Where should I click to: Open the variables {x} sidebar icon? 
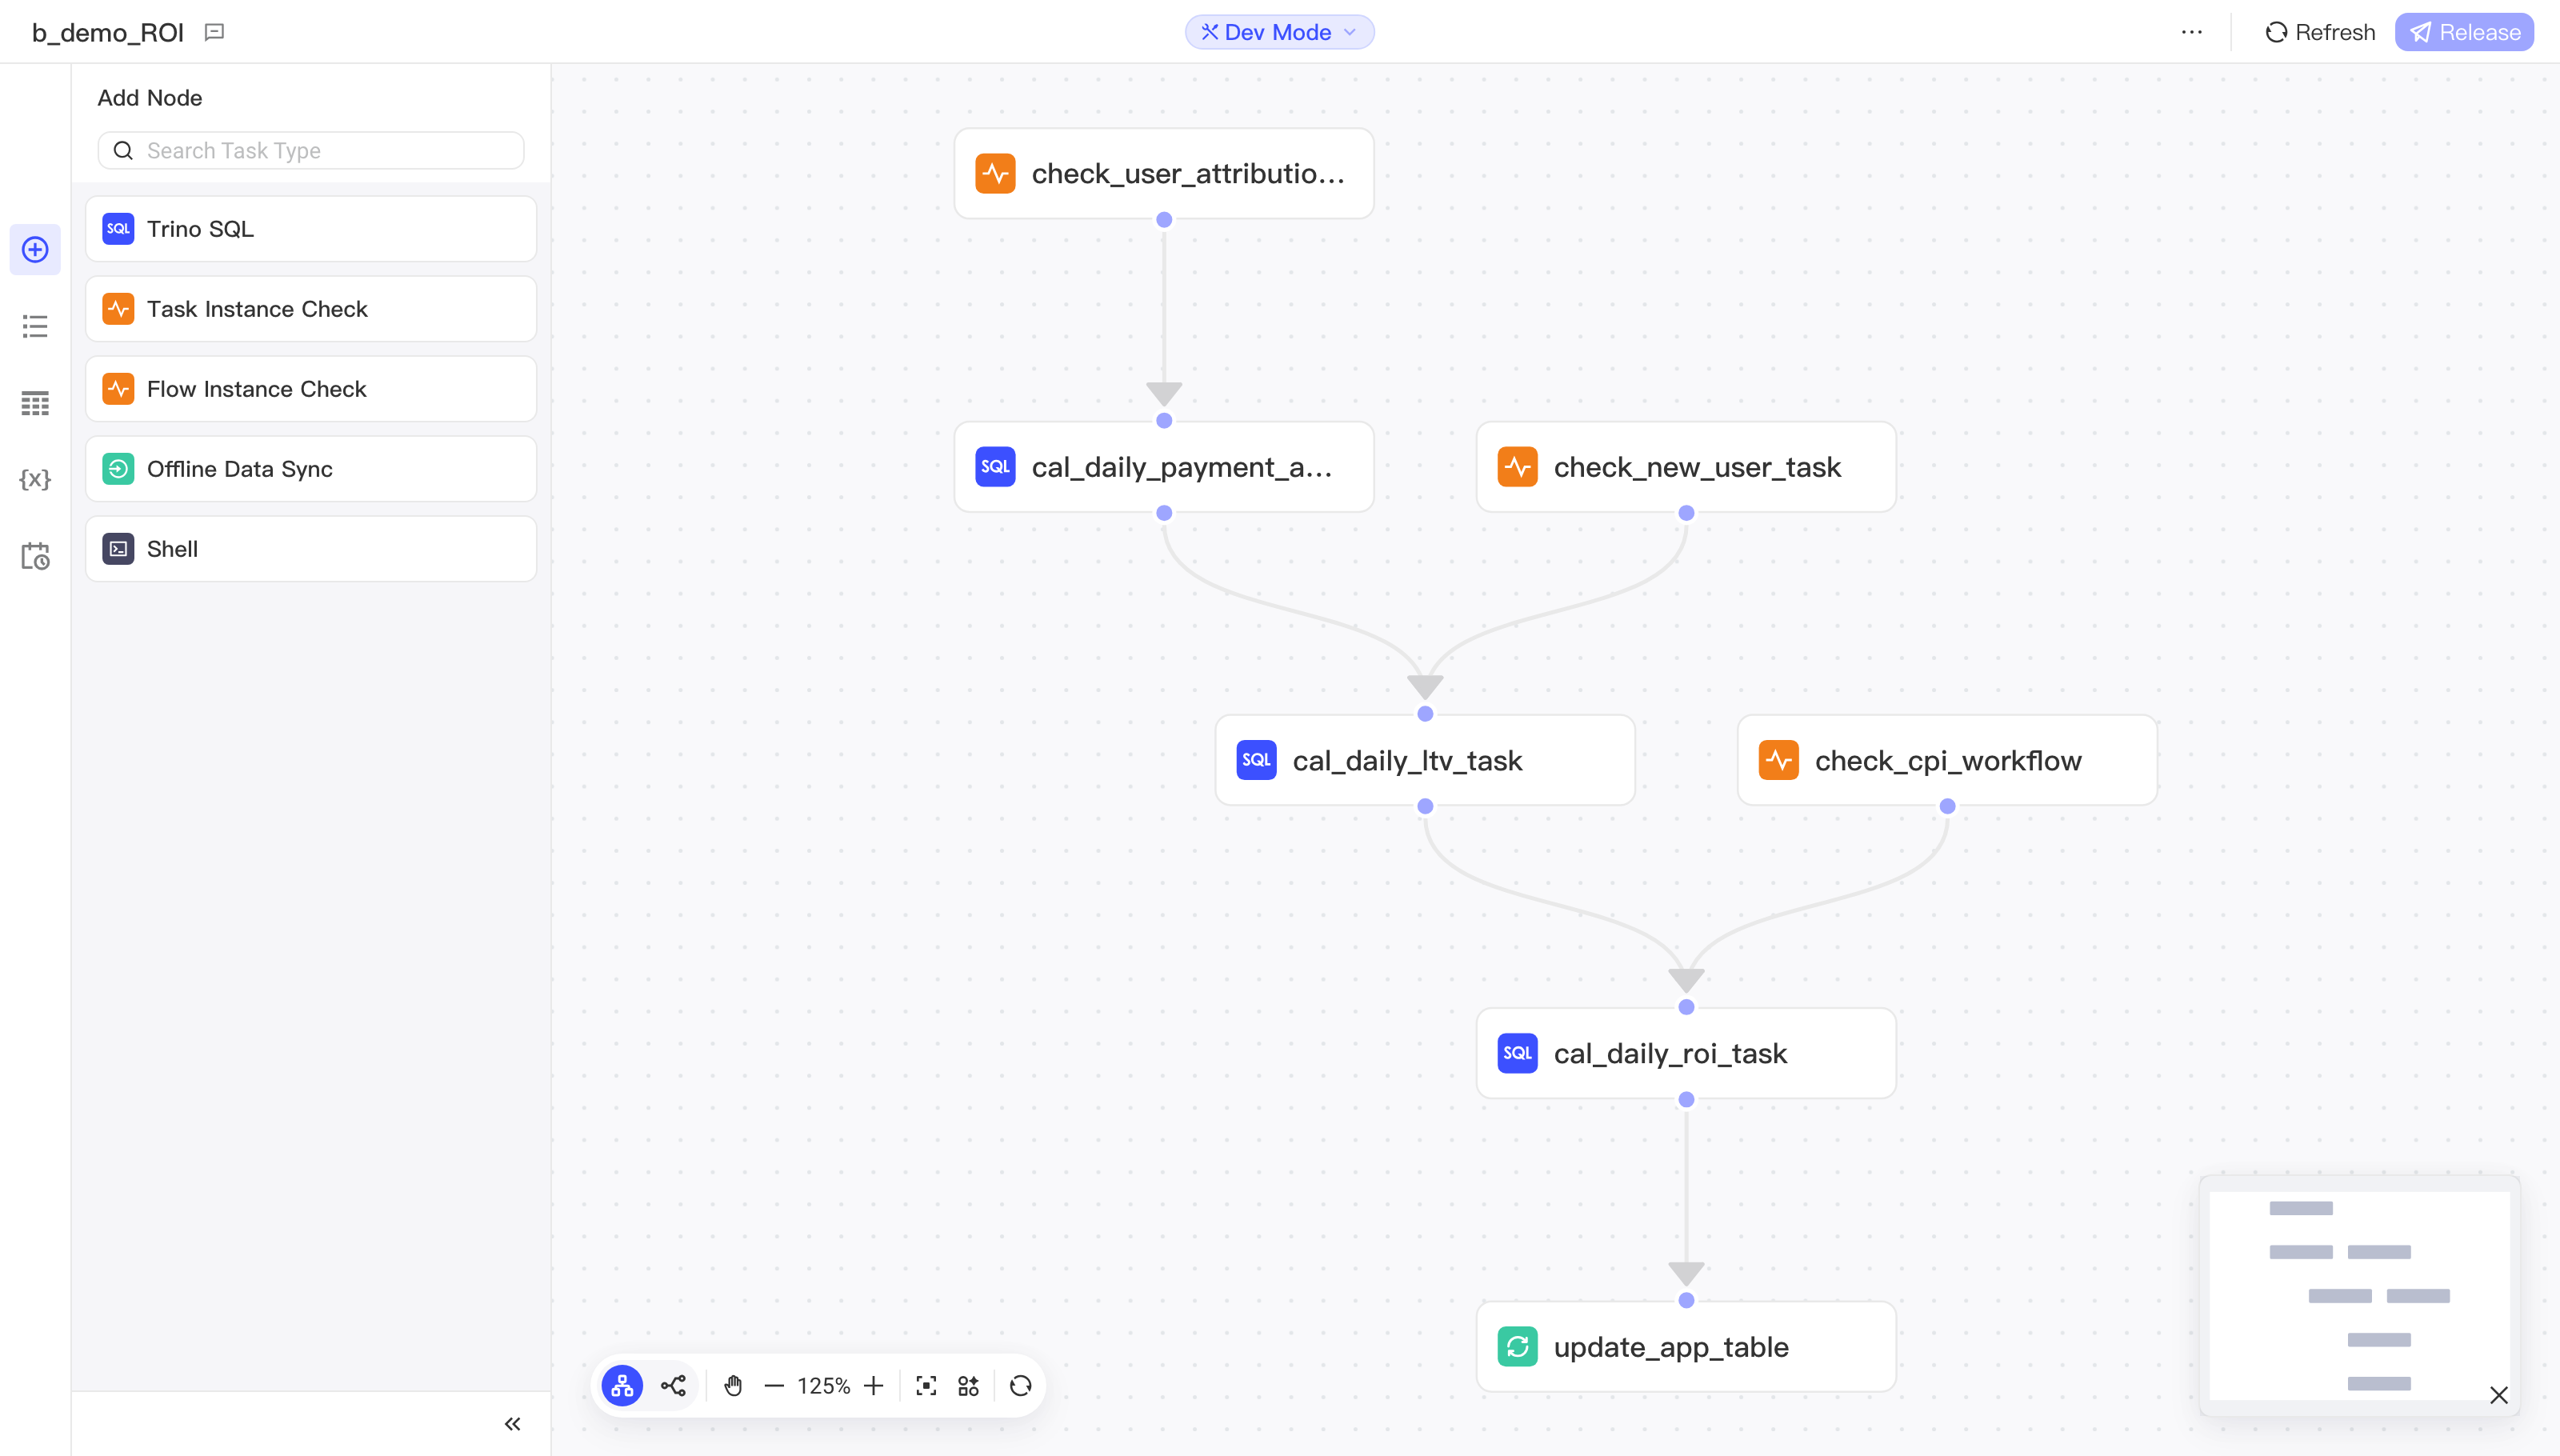tap(35, 479)
